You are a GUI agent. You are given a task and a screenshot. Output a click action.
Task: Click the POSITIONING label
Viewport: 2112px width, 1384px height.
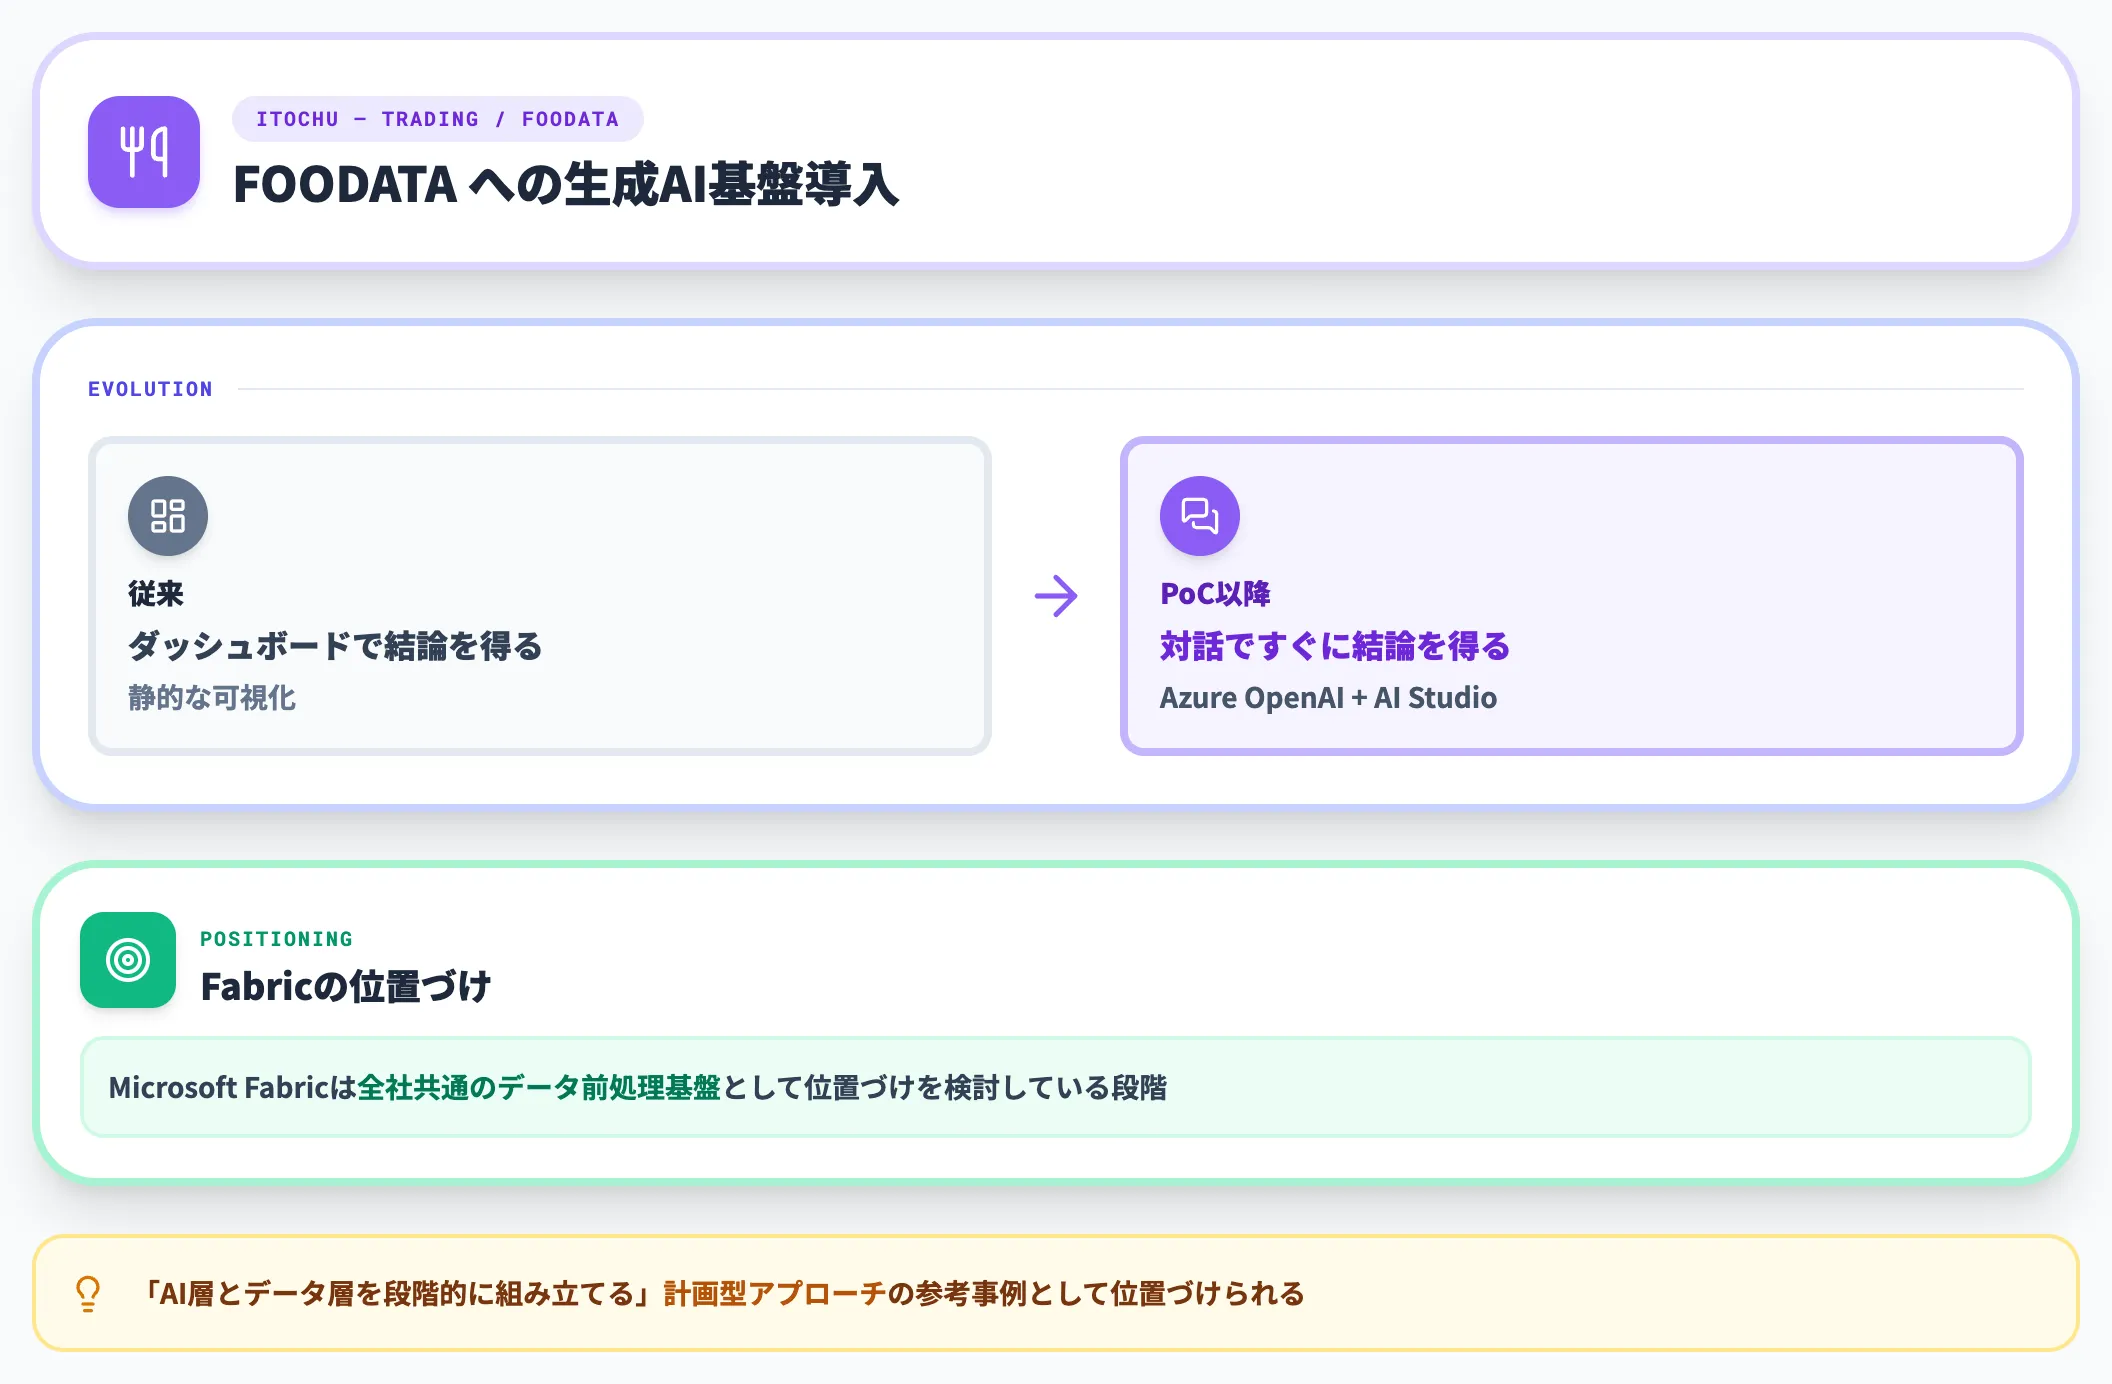[277, 939]
